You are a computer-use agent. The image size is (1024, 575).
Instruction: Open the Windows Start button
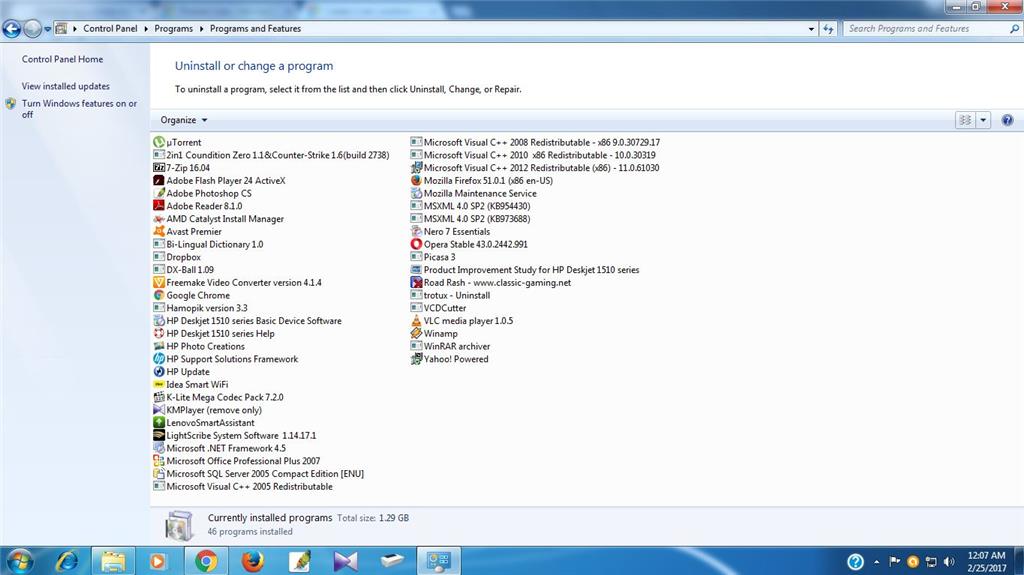point(20,561)
